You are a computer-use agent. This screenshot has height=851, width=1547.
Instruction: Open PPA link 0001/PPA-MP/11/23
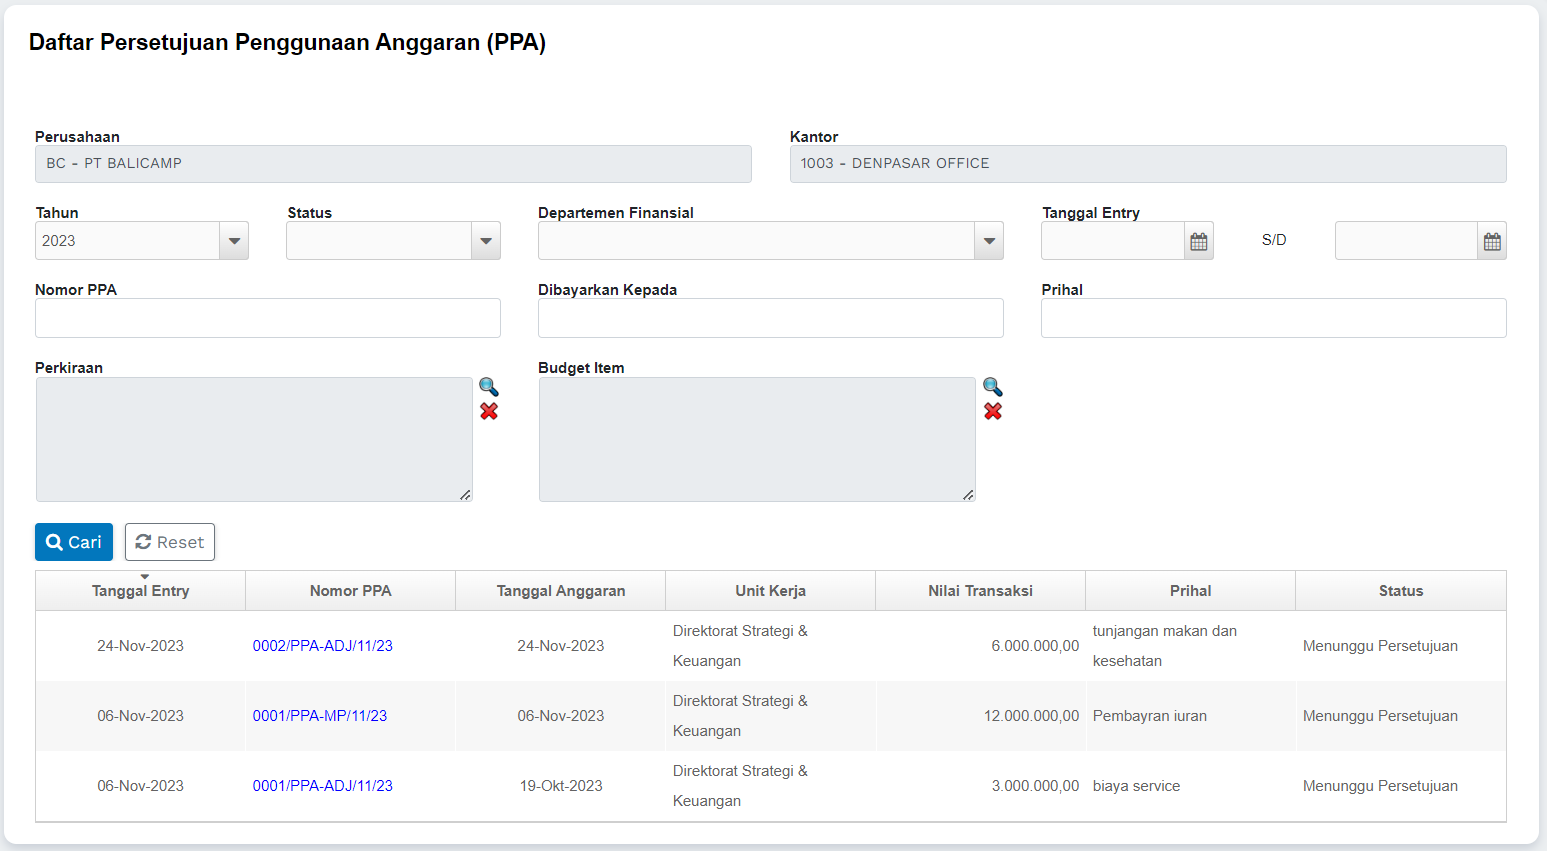point(319,716)
